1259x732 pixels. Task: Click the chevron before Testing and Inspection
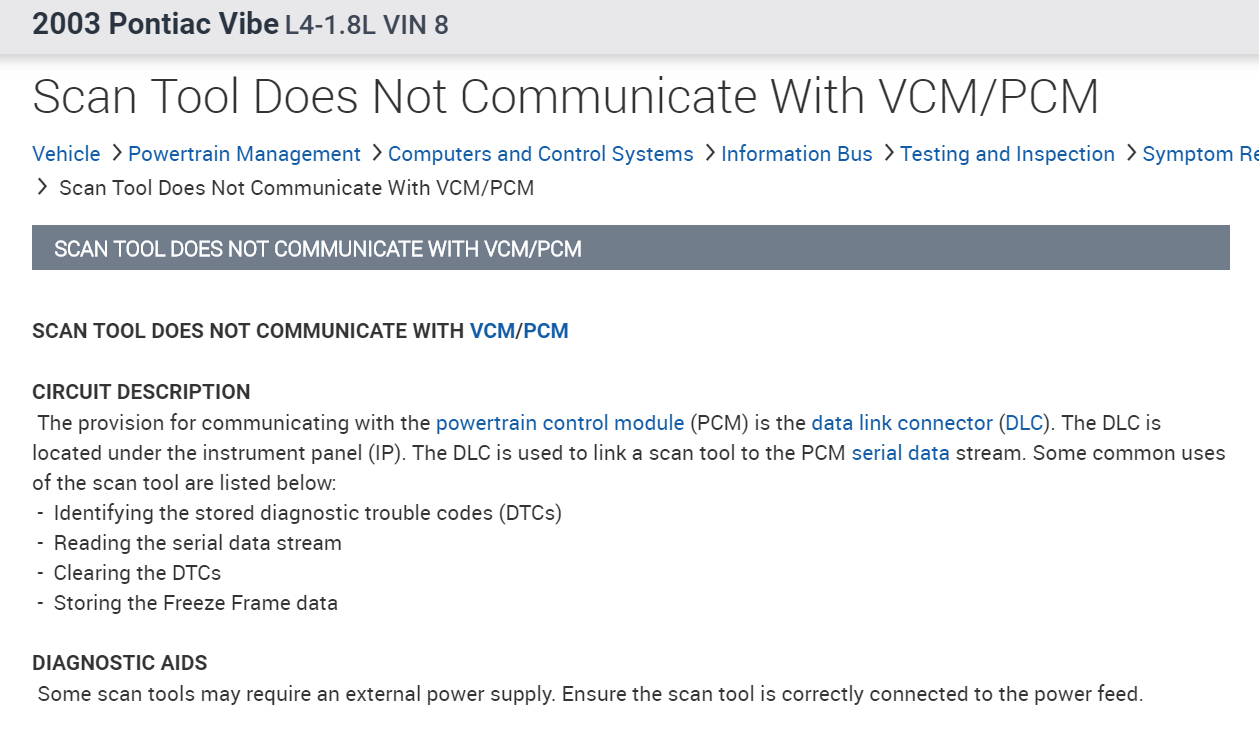(888, 153)
